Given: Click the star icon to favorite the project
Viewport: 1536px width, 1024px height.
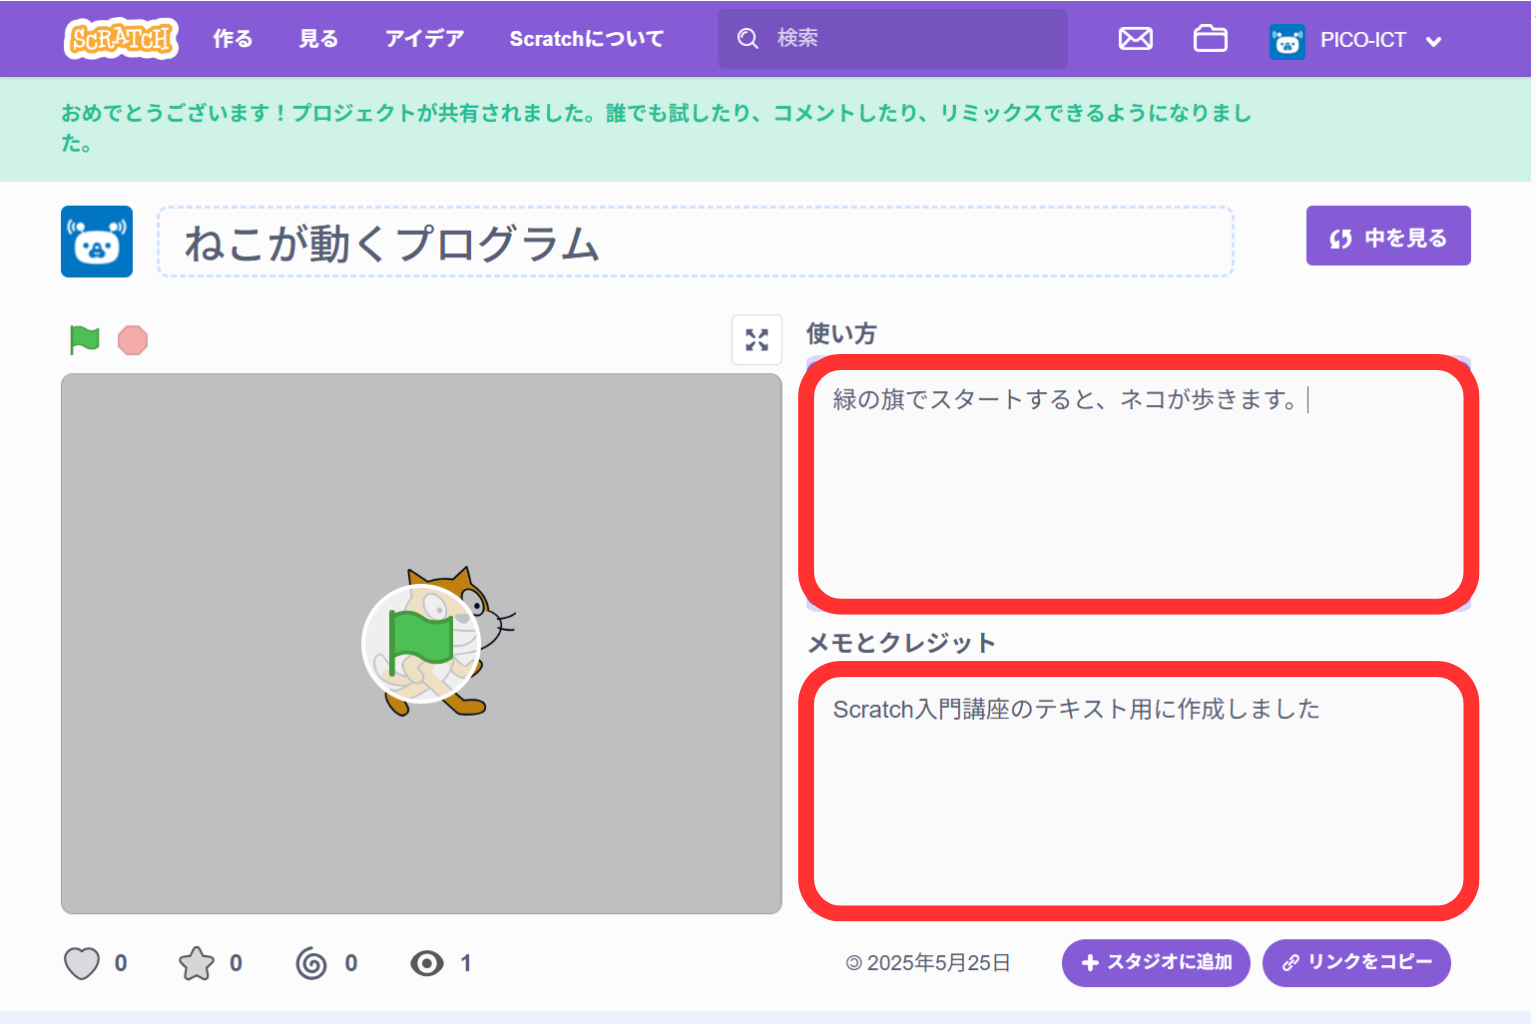Looking at the screenshot, I should click(x=199, y=963).
